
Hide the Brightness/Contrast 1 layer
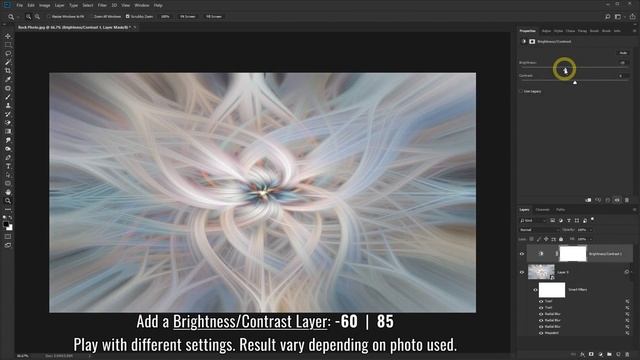click(522, 254)
